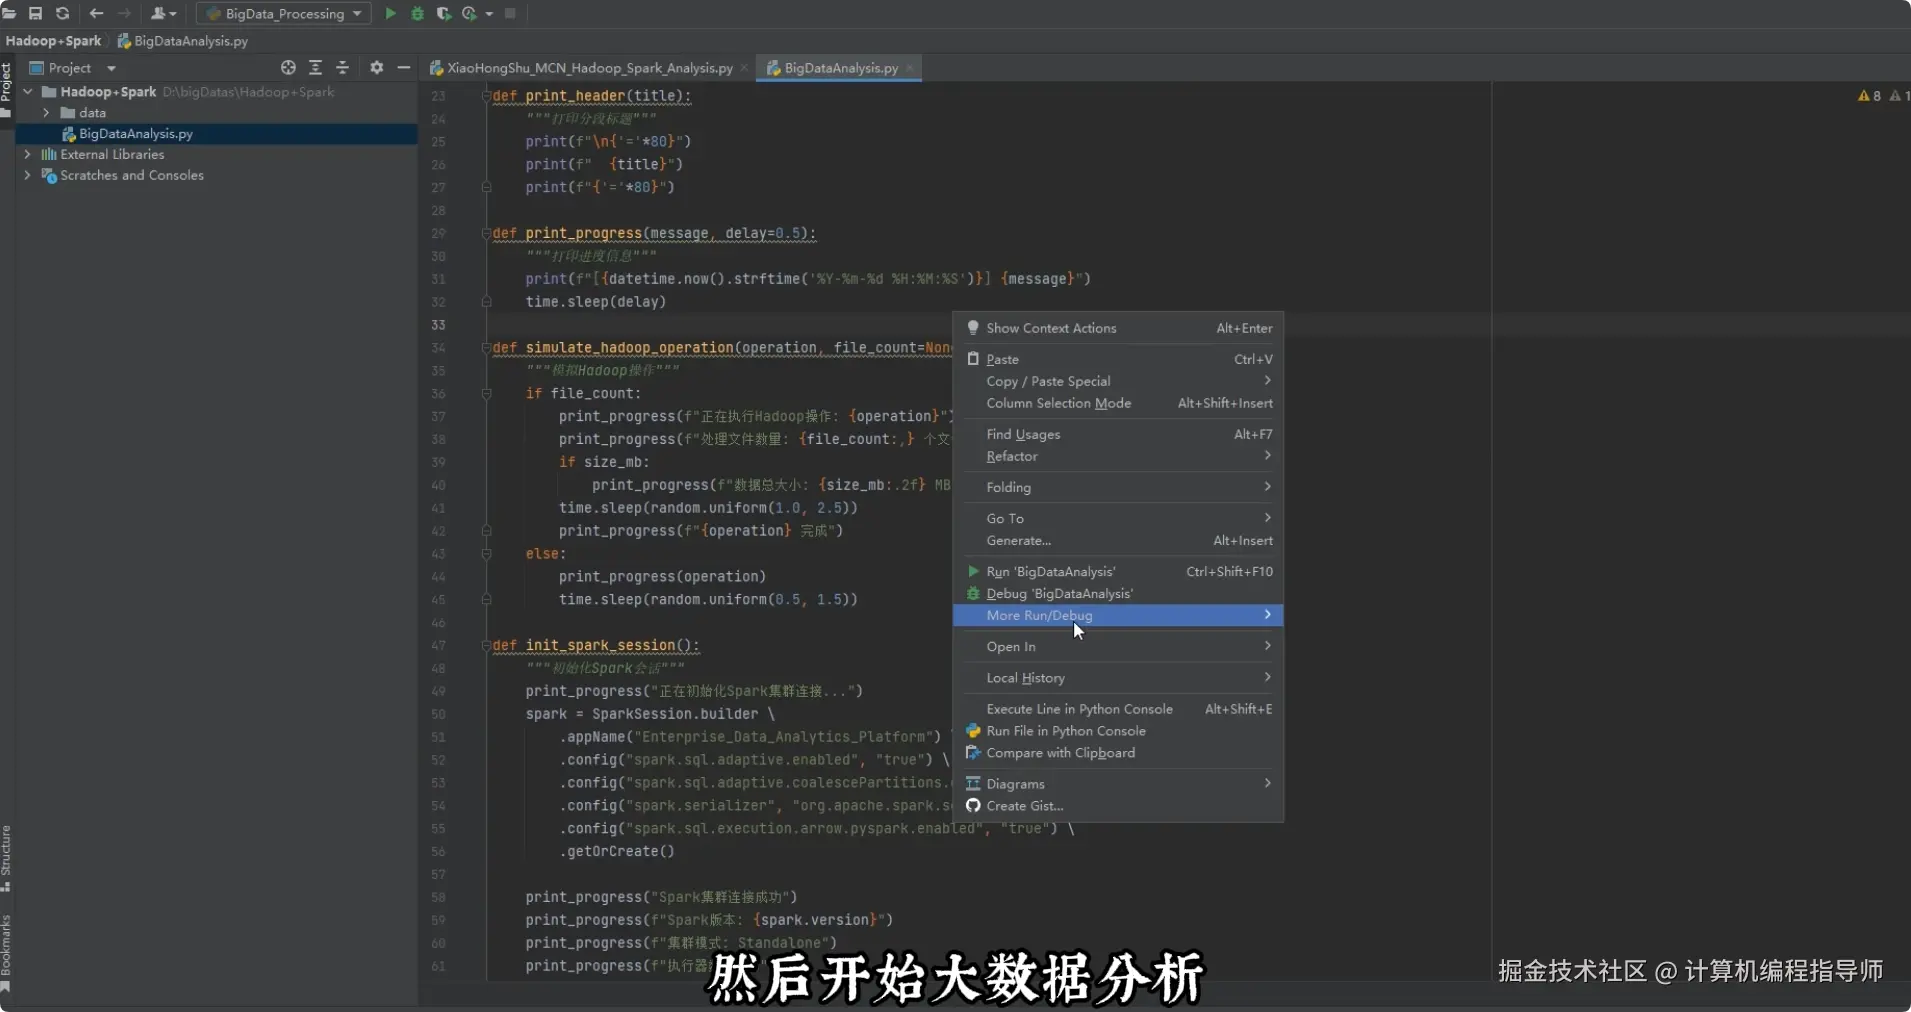This screenshot has width=1911, height=1012.
Task: Place cursor on time.sleep(delay) line
Action: click(x=595, y=302)
